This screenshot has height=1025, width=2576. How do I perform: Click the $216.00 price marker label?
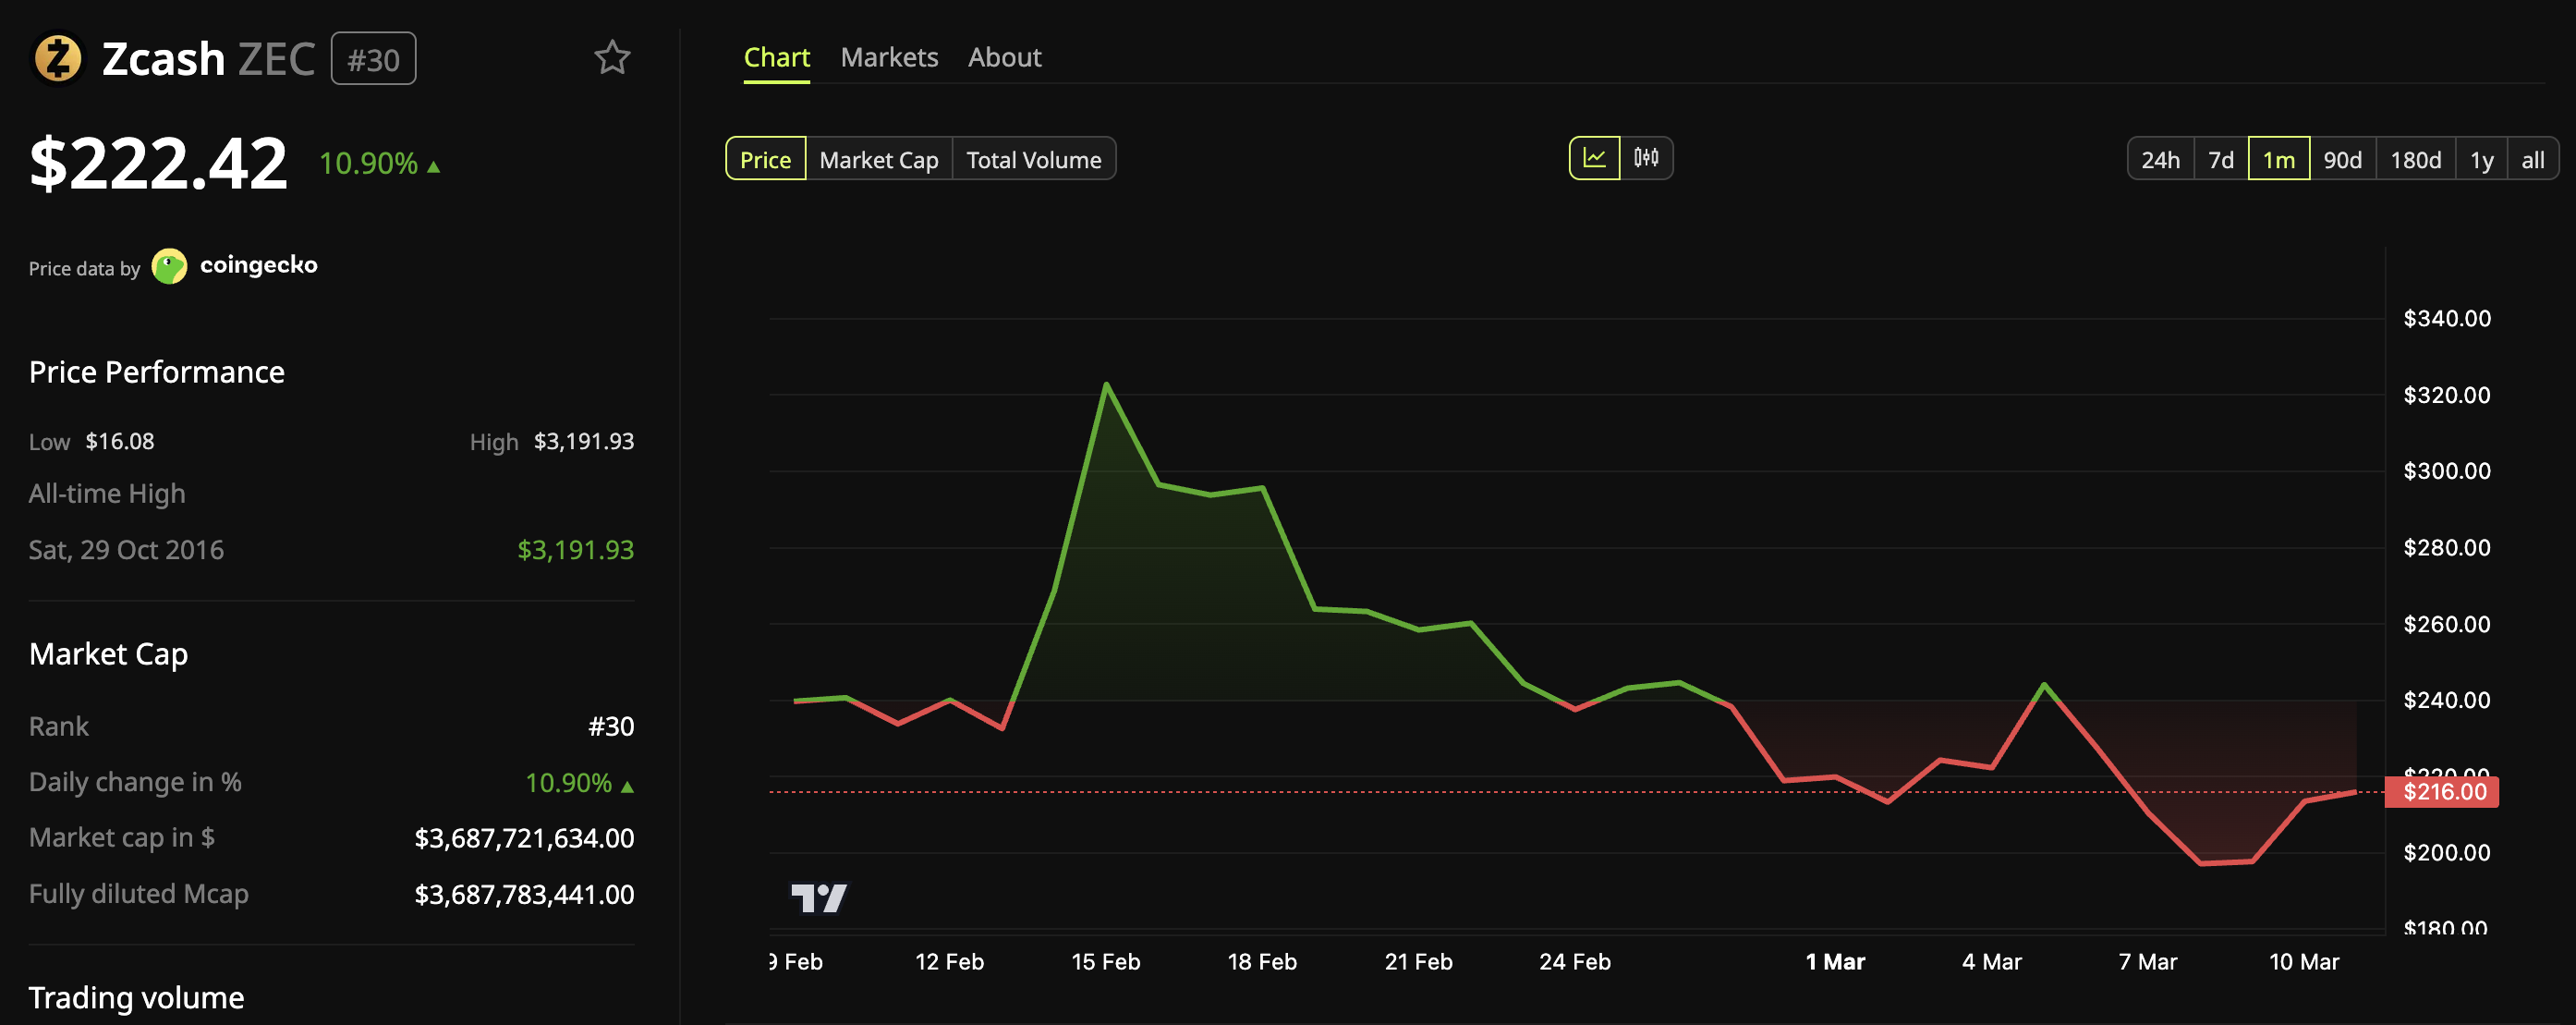click(2443, 792)
